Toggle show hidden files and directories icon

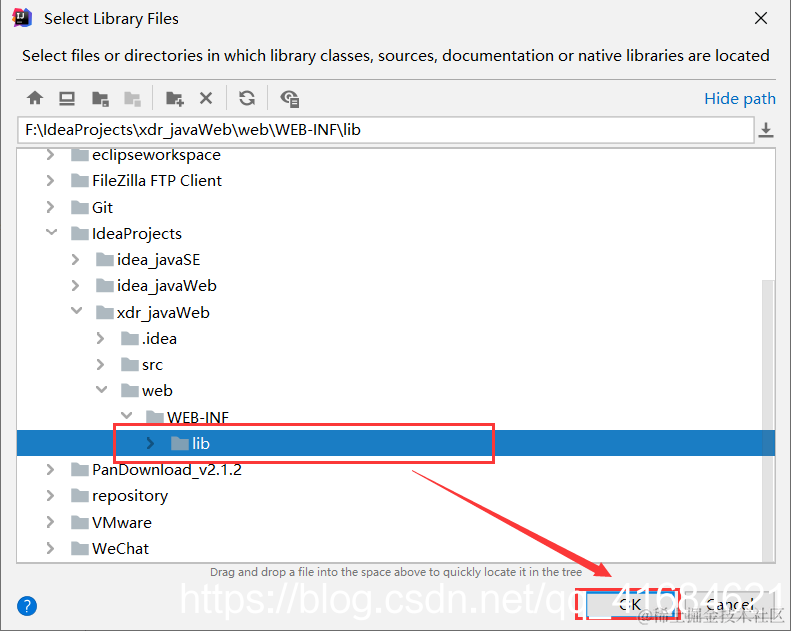click(x=290, y=98)
